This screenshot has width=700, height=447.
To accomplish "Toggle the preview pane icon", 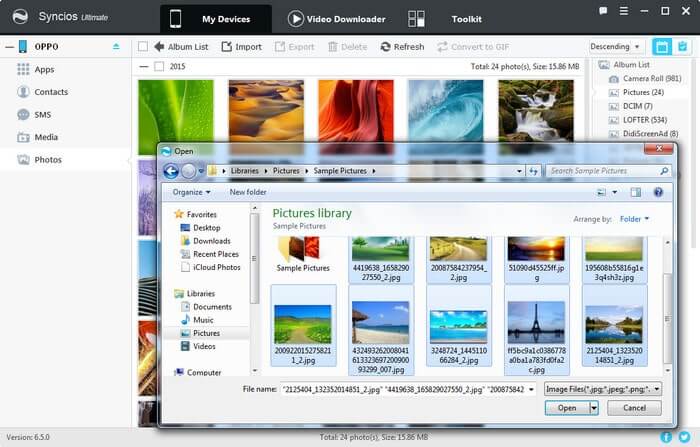I will click(635, 192).
